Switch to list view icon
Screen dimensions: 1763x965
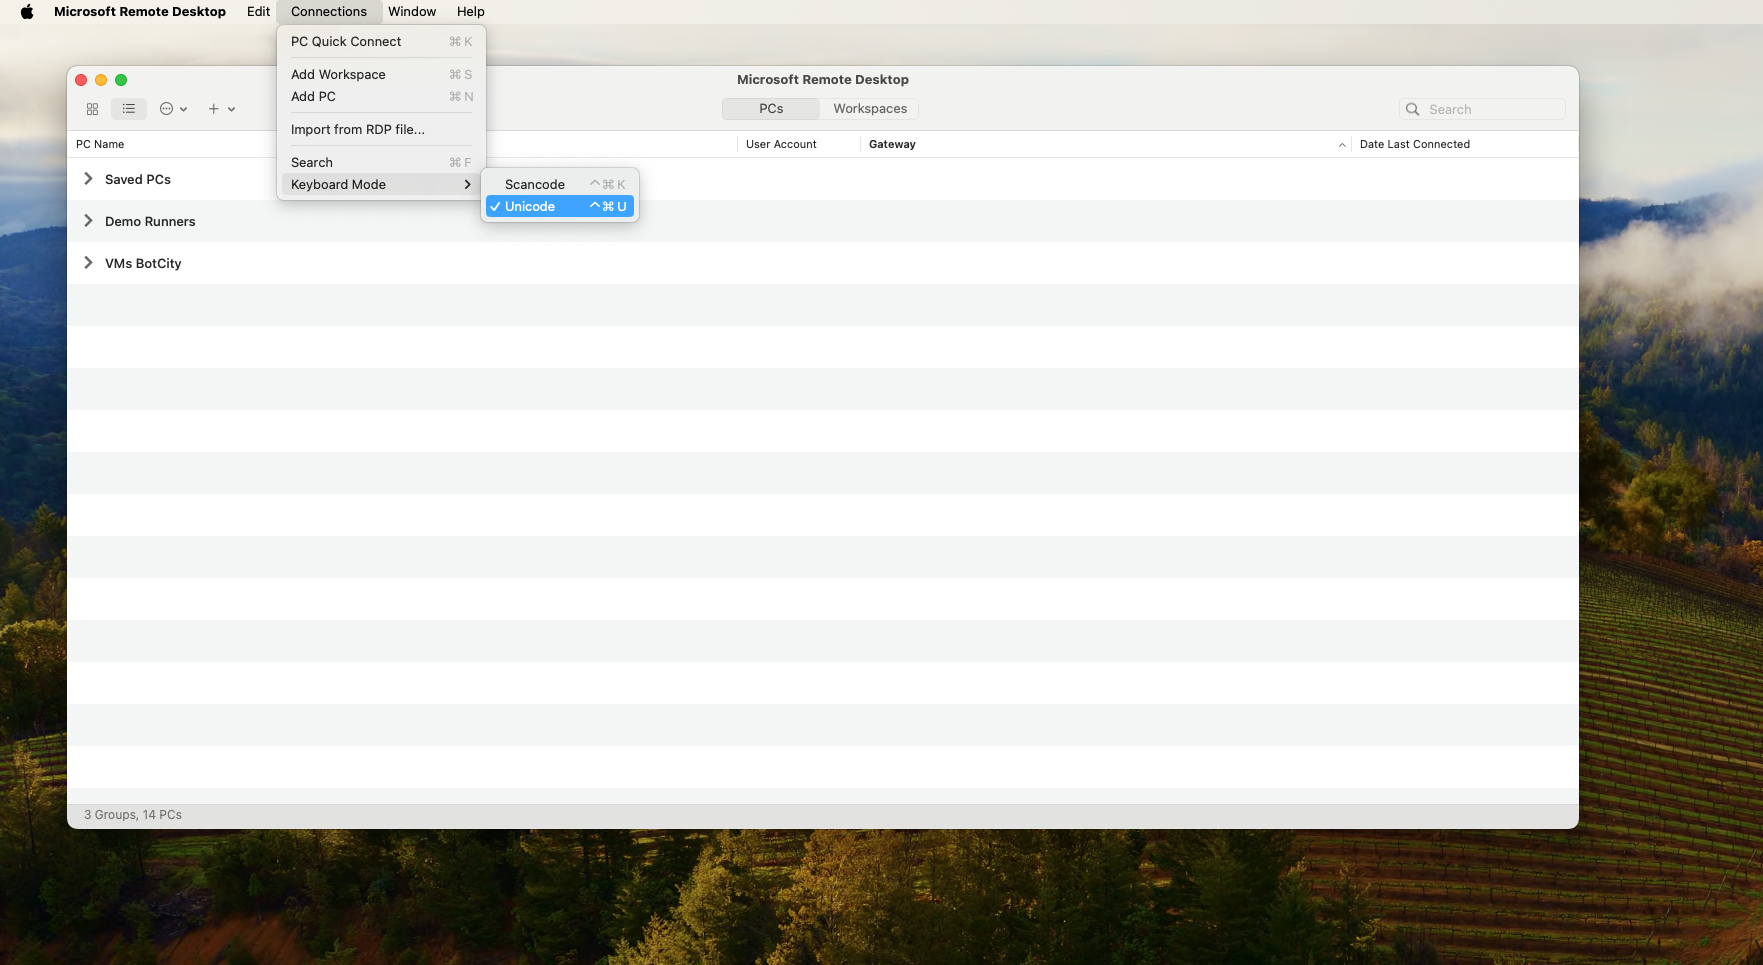129,109
